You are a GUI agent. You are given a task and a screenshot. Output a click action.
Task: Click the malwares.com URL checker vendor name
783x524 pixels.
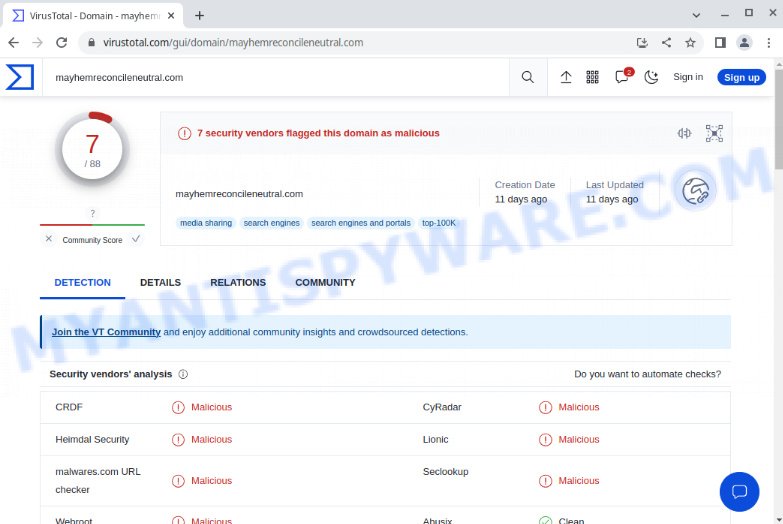98,481
